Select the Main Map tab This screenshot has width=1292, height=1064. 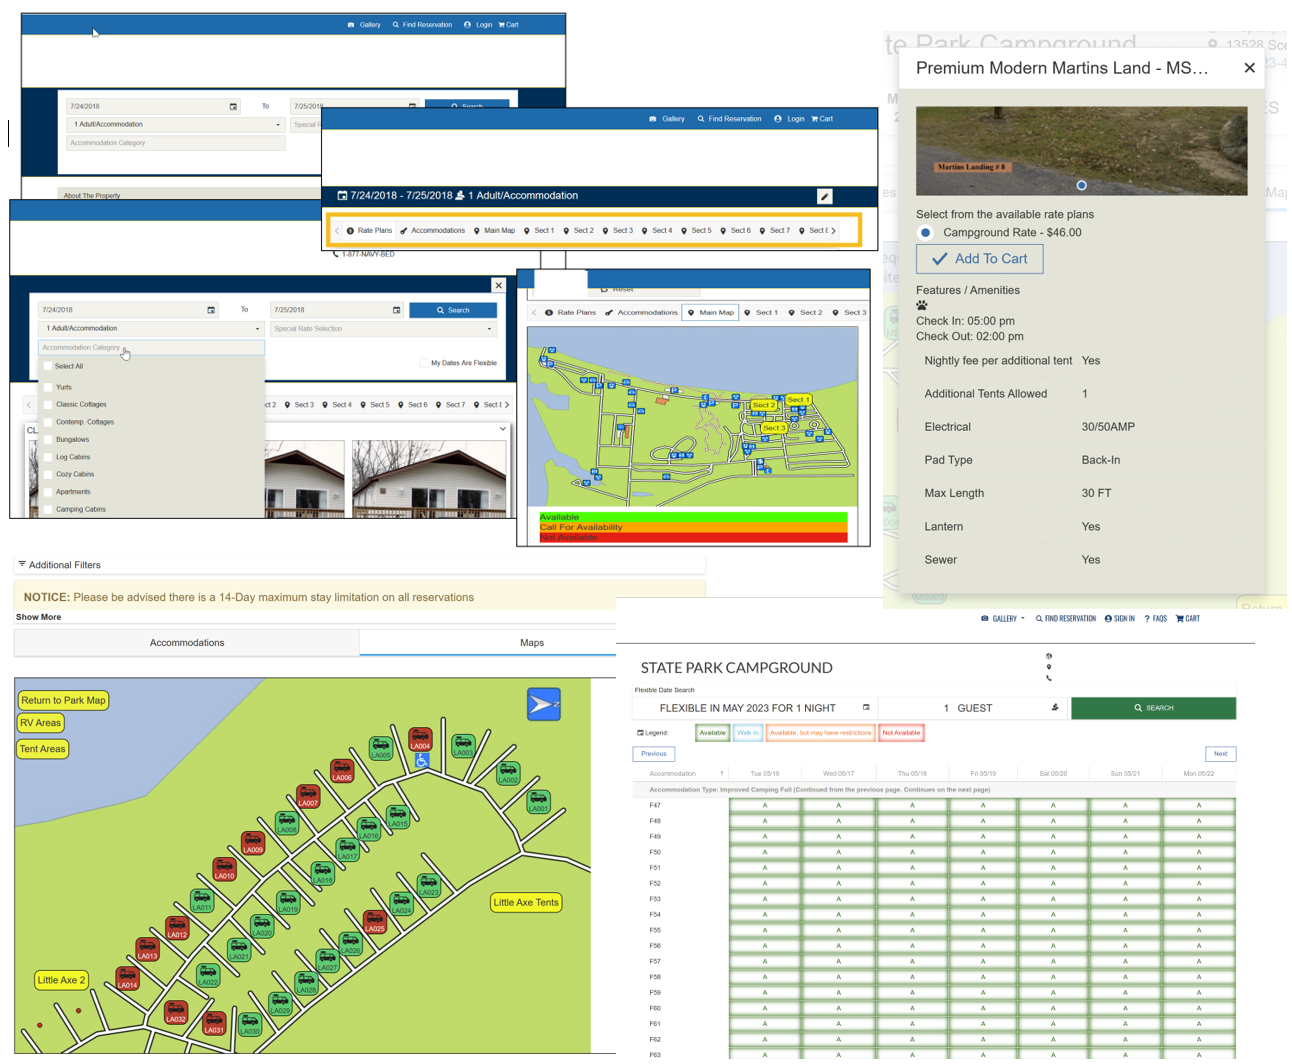[710, 312]
